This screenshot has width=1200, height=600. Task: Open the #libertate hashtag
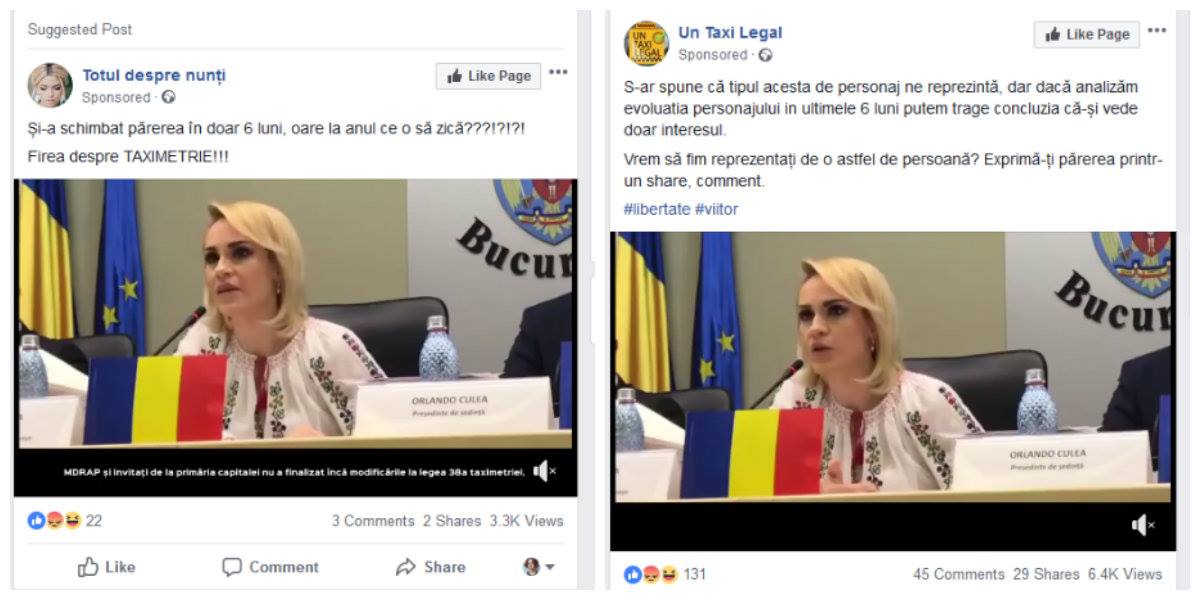tap(656, 209)
